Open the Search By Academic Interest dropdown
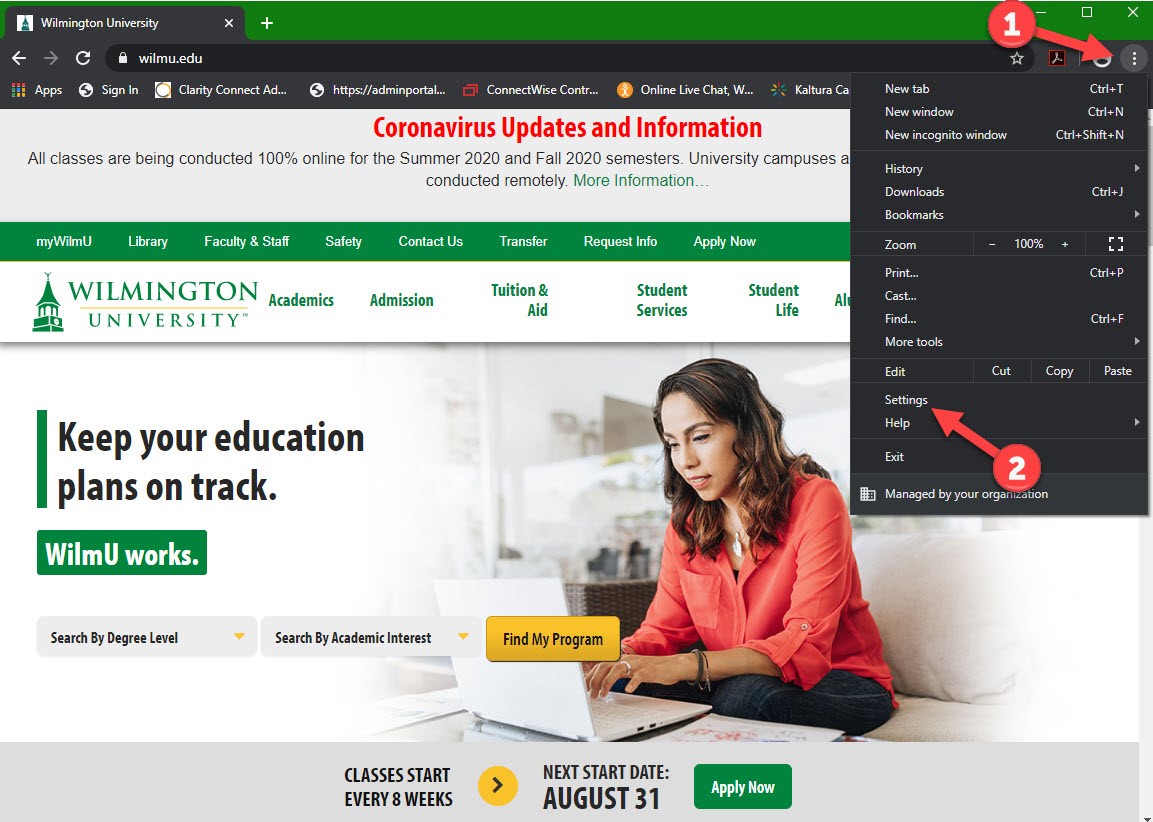This screenshot has width=1153, height=822. click(370, 636)
